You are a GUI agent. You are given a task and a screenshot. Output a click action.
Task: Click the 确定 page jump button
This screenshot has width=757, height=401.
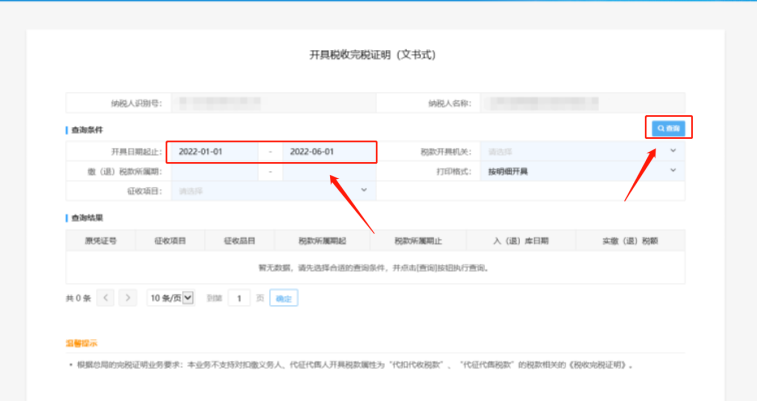pos(284,298)
